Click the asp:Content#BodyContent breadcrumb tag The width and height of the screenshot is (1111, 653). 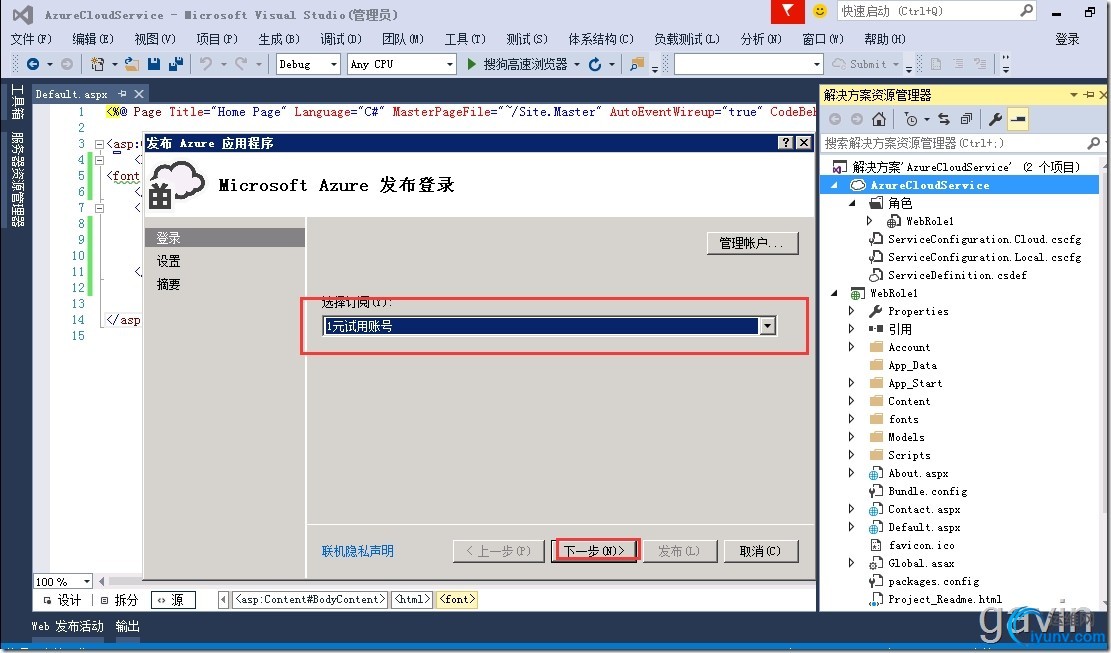pos(310,599)
